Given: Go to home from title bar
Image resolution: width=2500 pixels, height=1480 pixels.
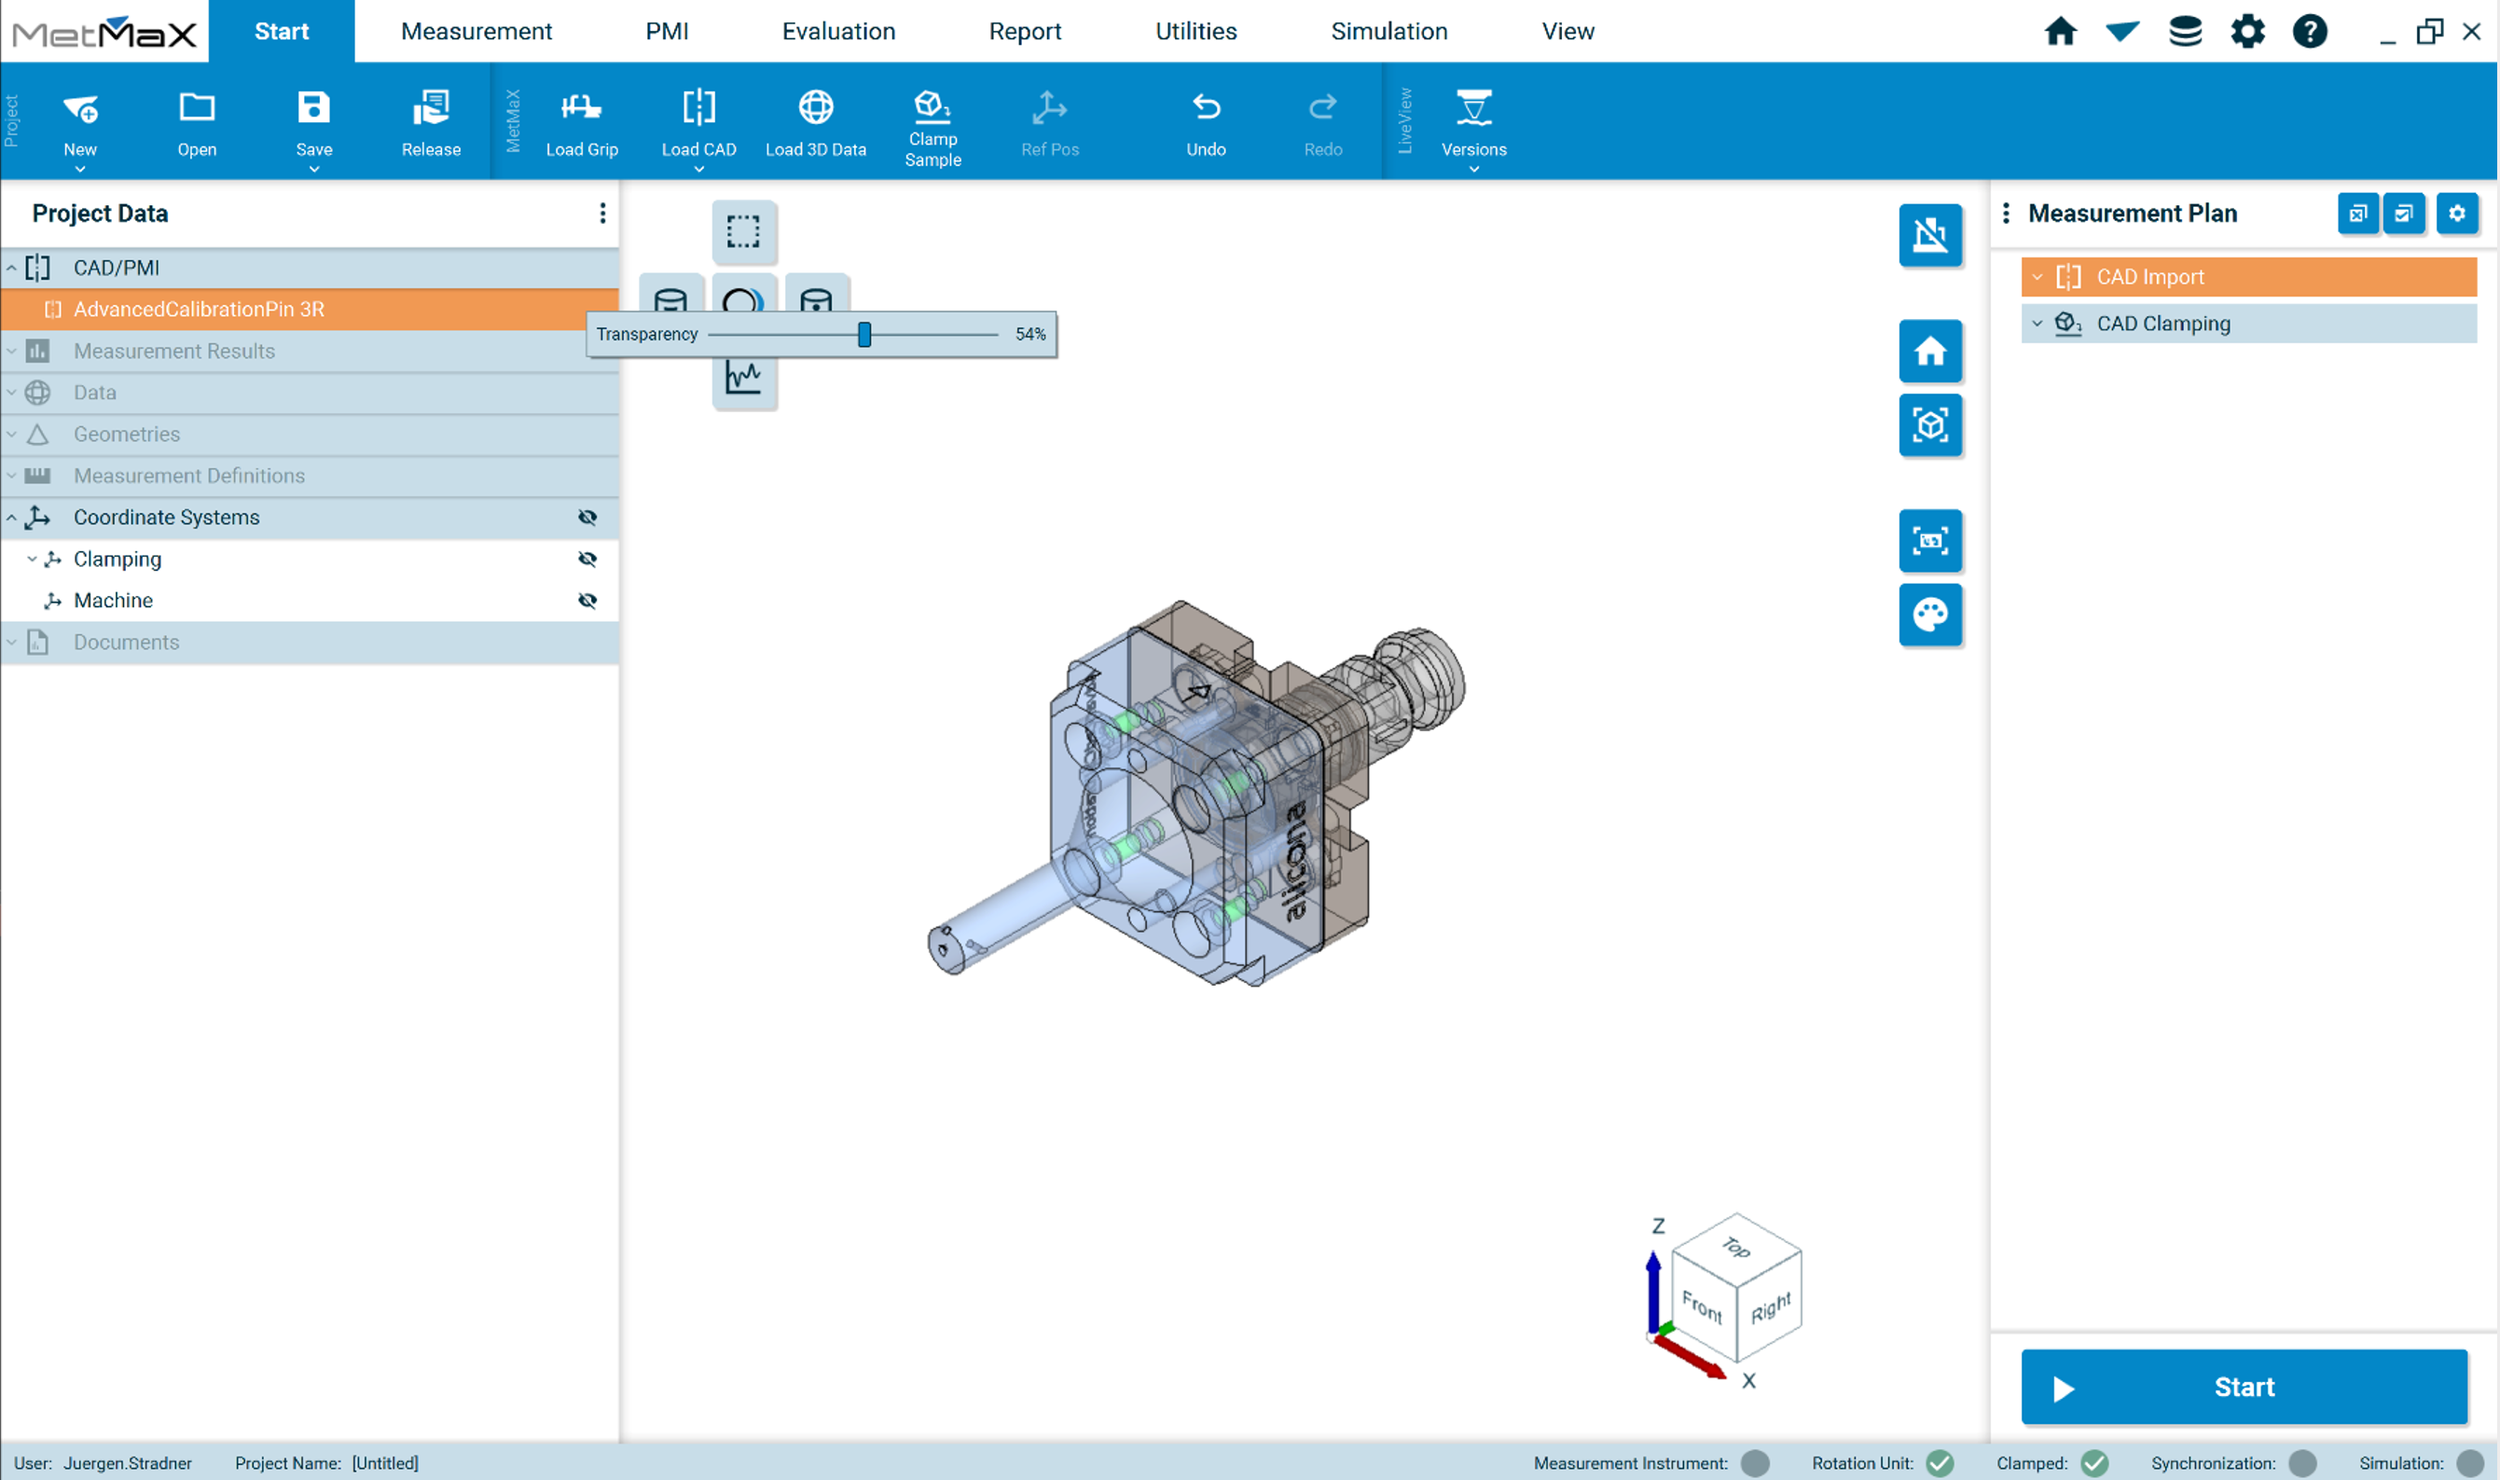Looking at the screenshot, I should [2060, 31].
